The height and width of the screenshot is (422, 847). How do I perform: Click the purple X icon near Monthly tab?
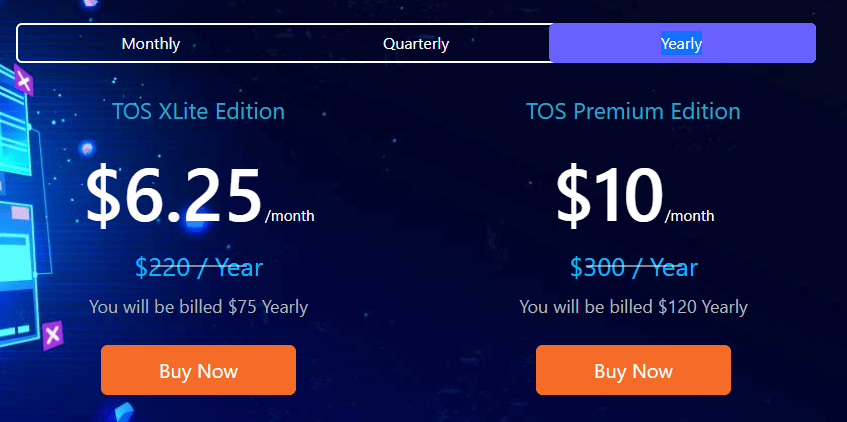click(x=23, y=82)
